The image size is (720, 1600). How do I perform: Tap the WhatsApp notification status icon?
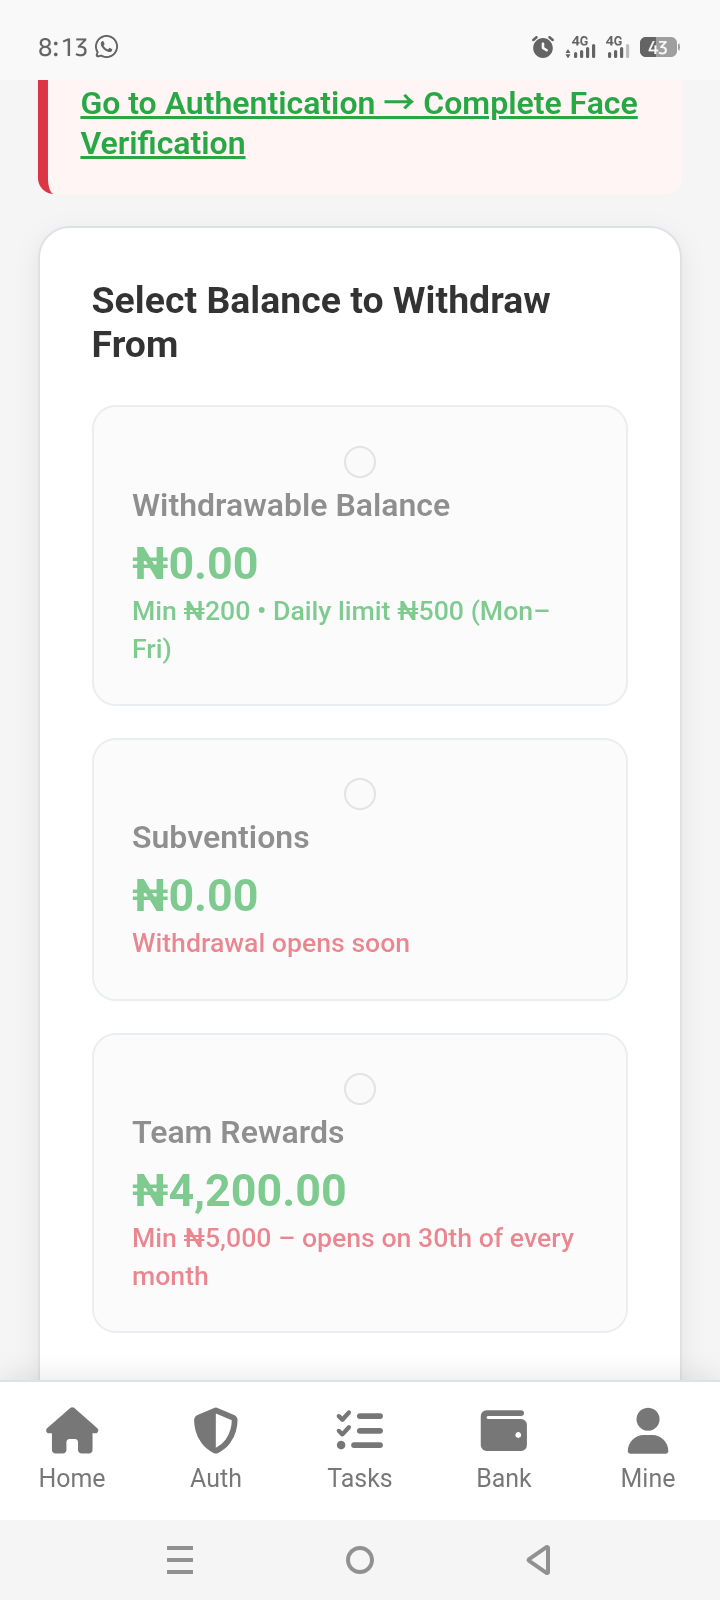click(106, 47)
